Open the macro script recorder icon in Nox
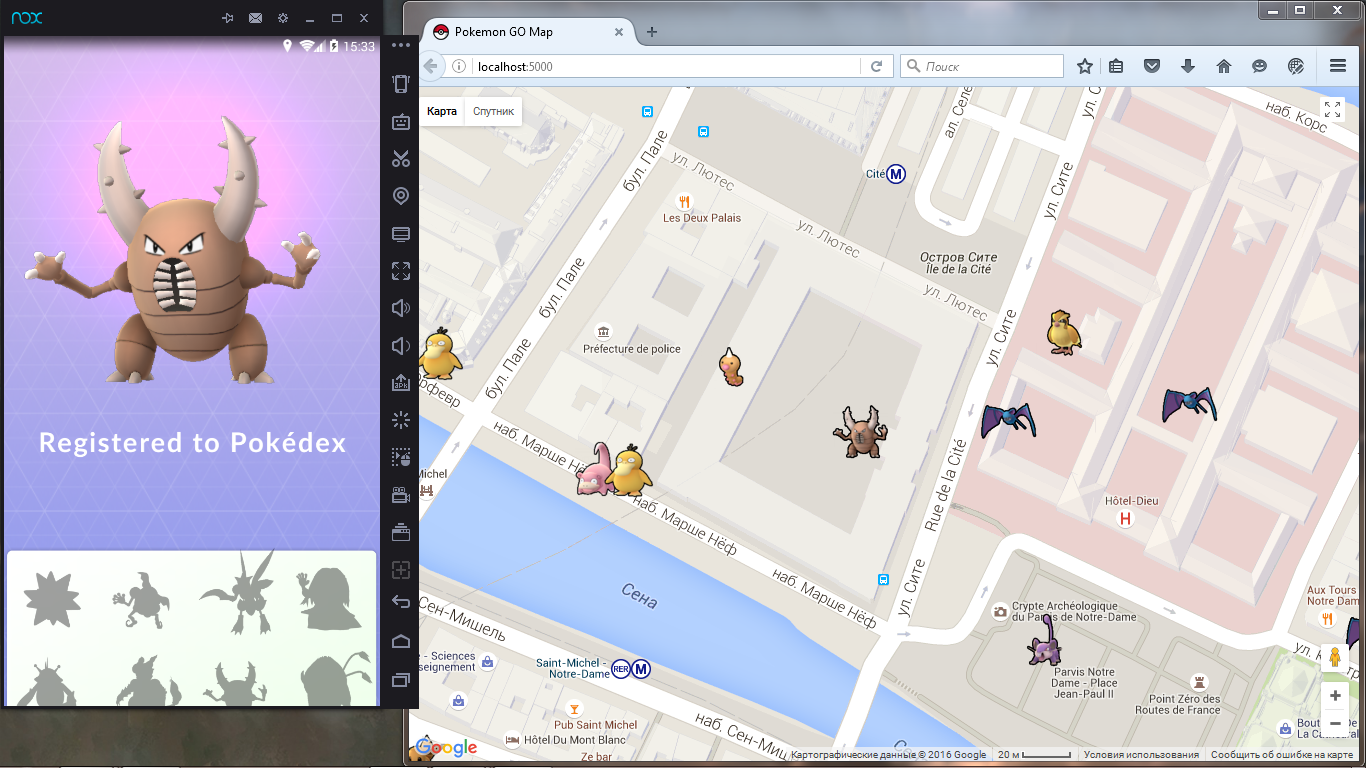This screenshot has height=768, width=1366. 401,458
